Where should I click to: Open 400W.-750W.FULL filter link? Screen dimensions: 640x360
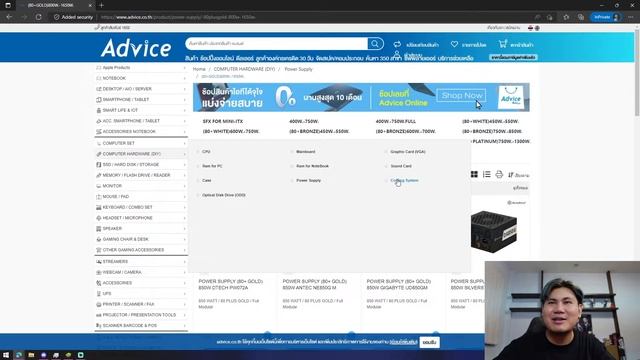396,121
